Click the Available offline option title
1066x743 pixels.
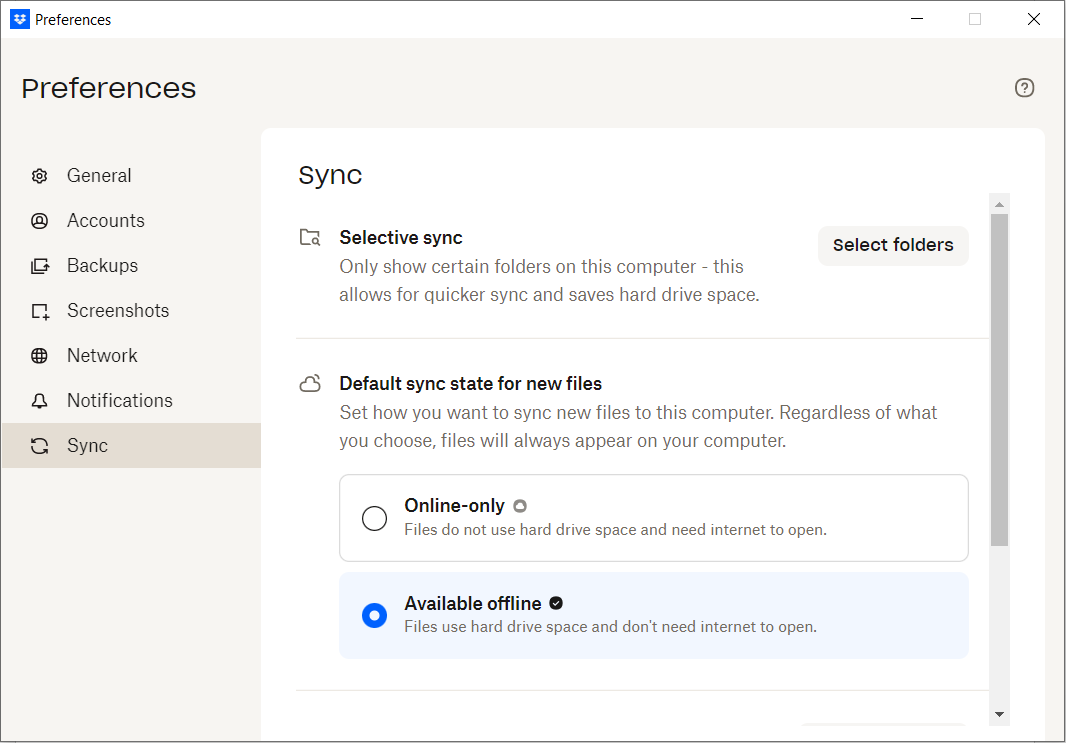click(x=472, y=603)
